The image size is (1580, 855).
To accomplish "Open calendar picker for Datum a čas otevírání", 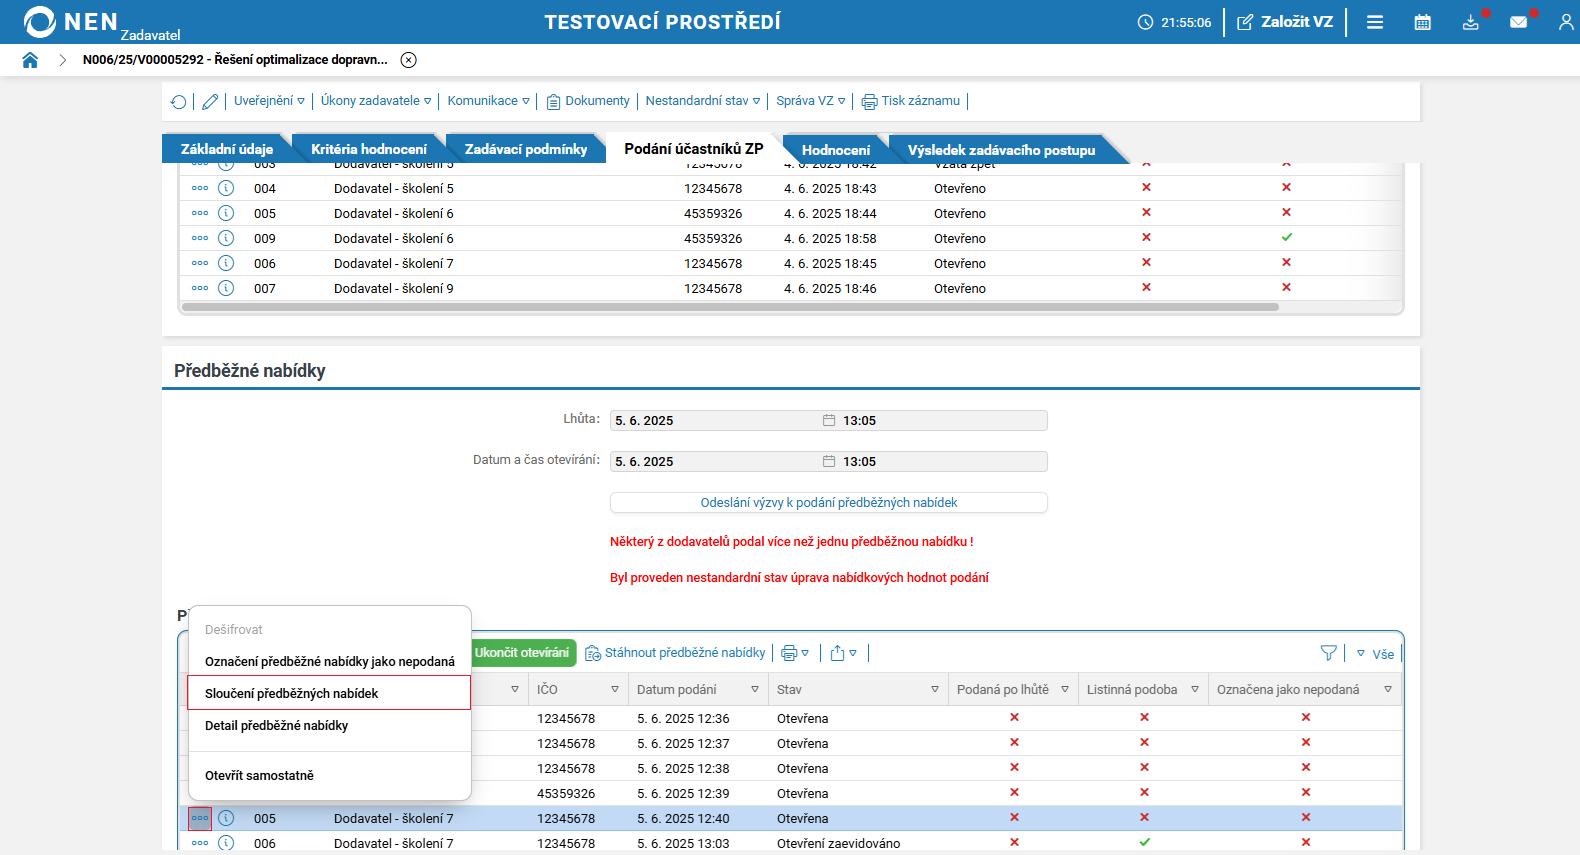I will click(829, 462).
